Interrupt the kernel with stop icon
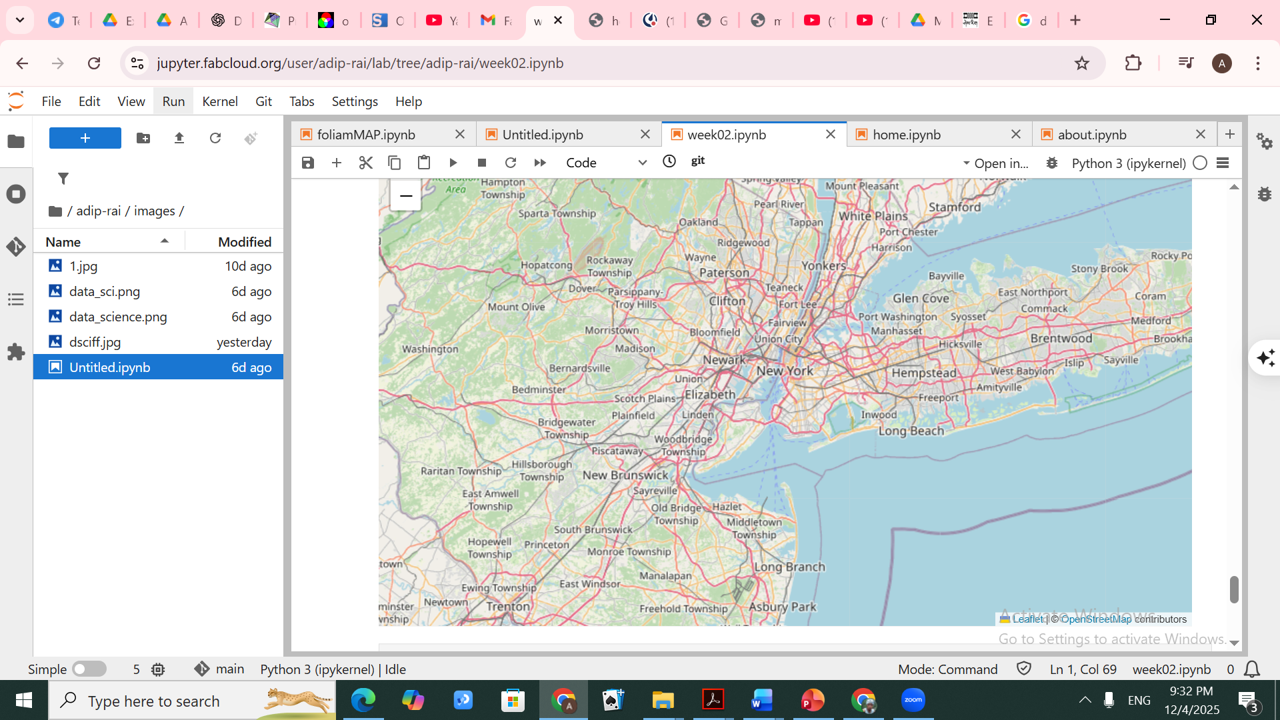 [482, 163]
